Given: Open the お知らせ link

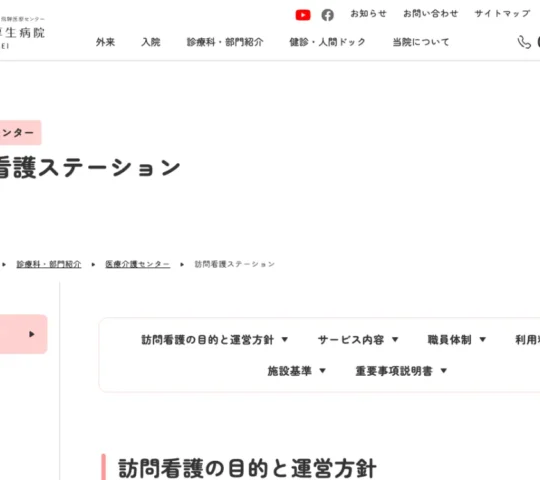Looking at the screenshot, I should click(x=368, y=14).
